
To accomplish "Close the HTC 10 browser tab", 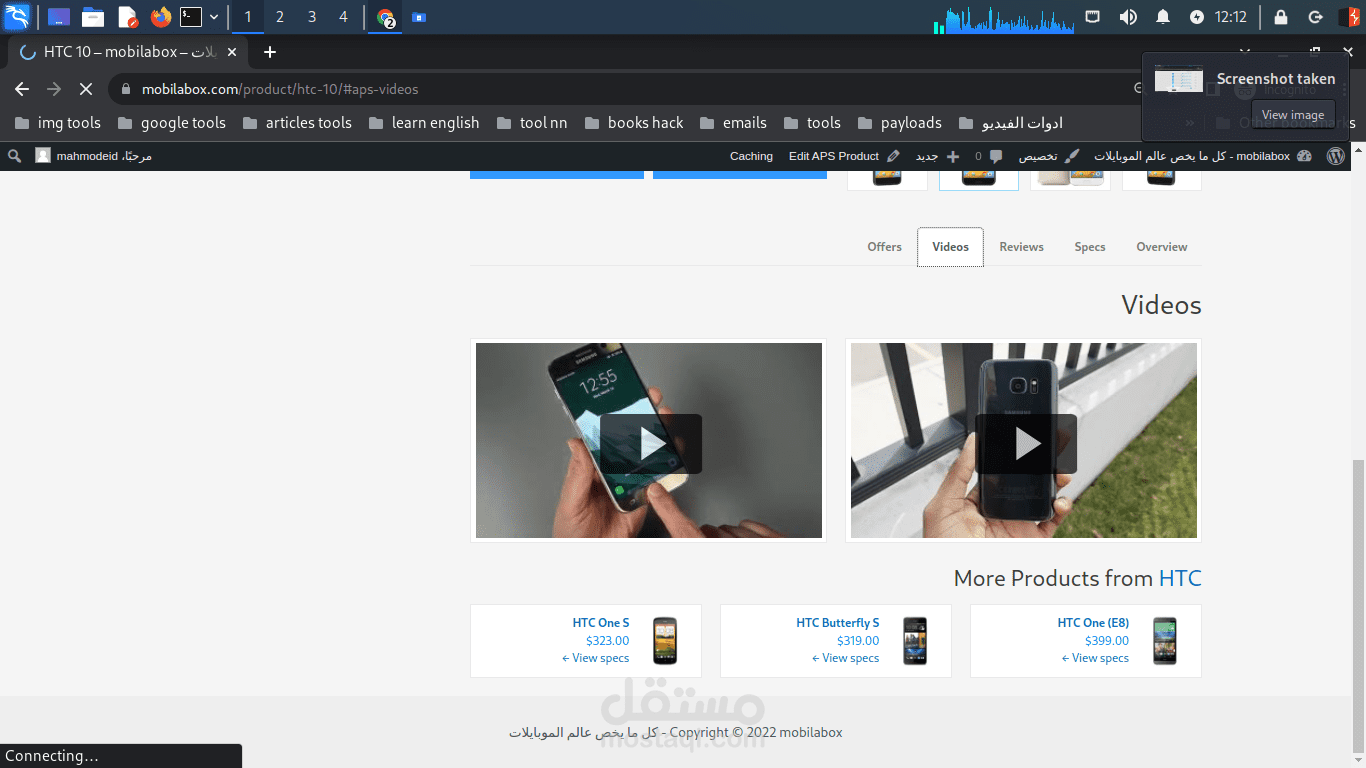I will pyautogui.click(x=232, y=52).
